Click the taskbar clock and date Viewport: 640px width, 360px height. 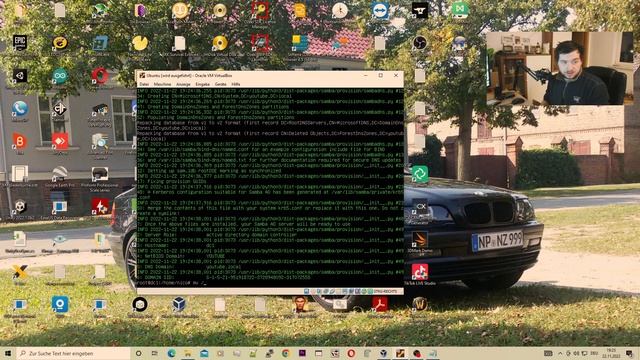click(x=611, y=353)
